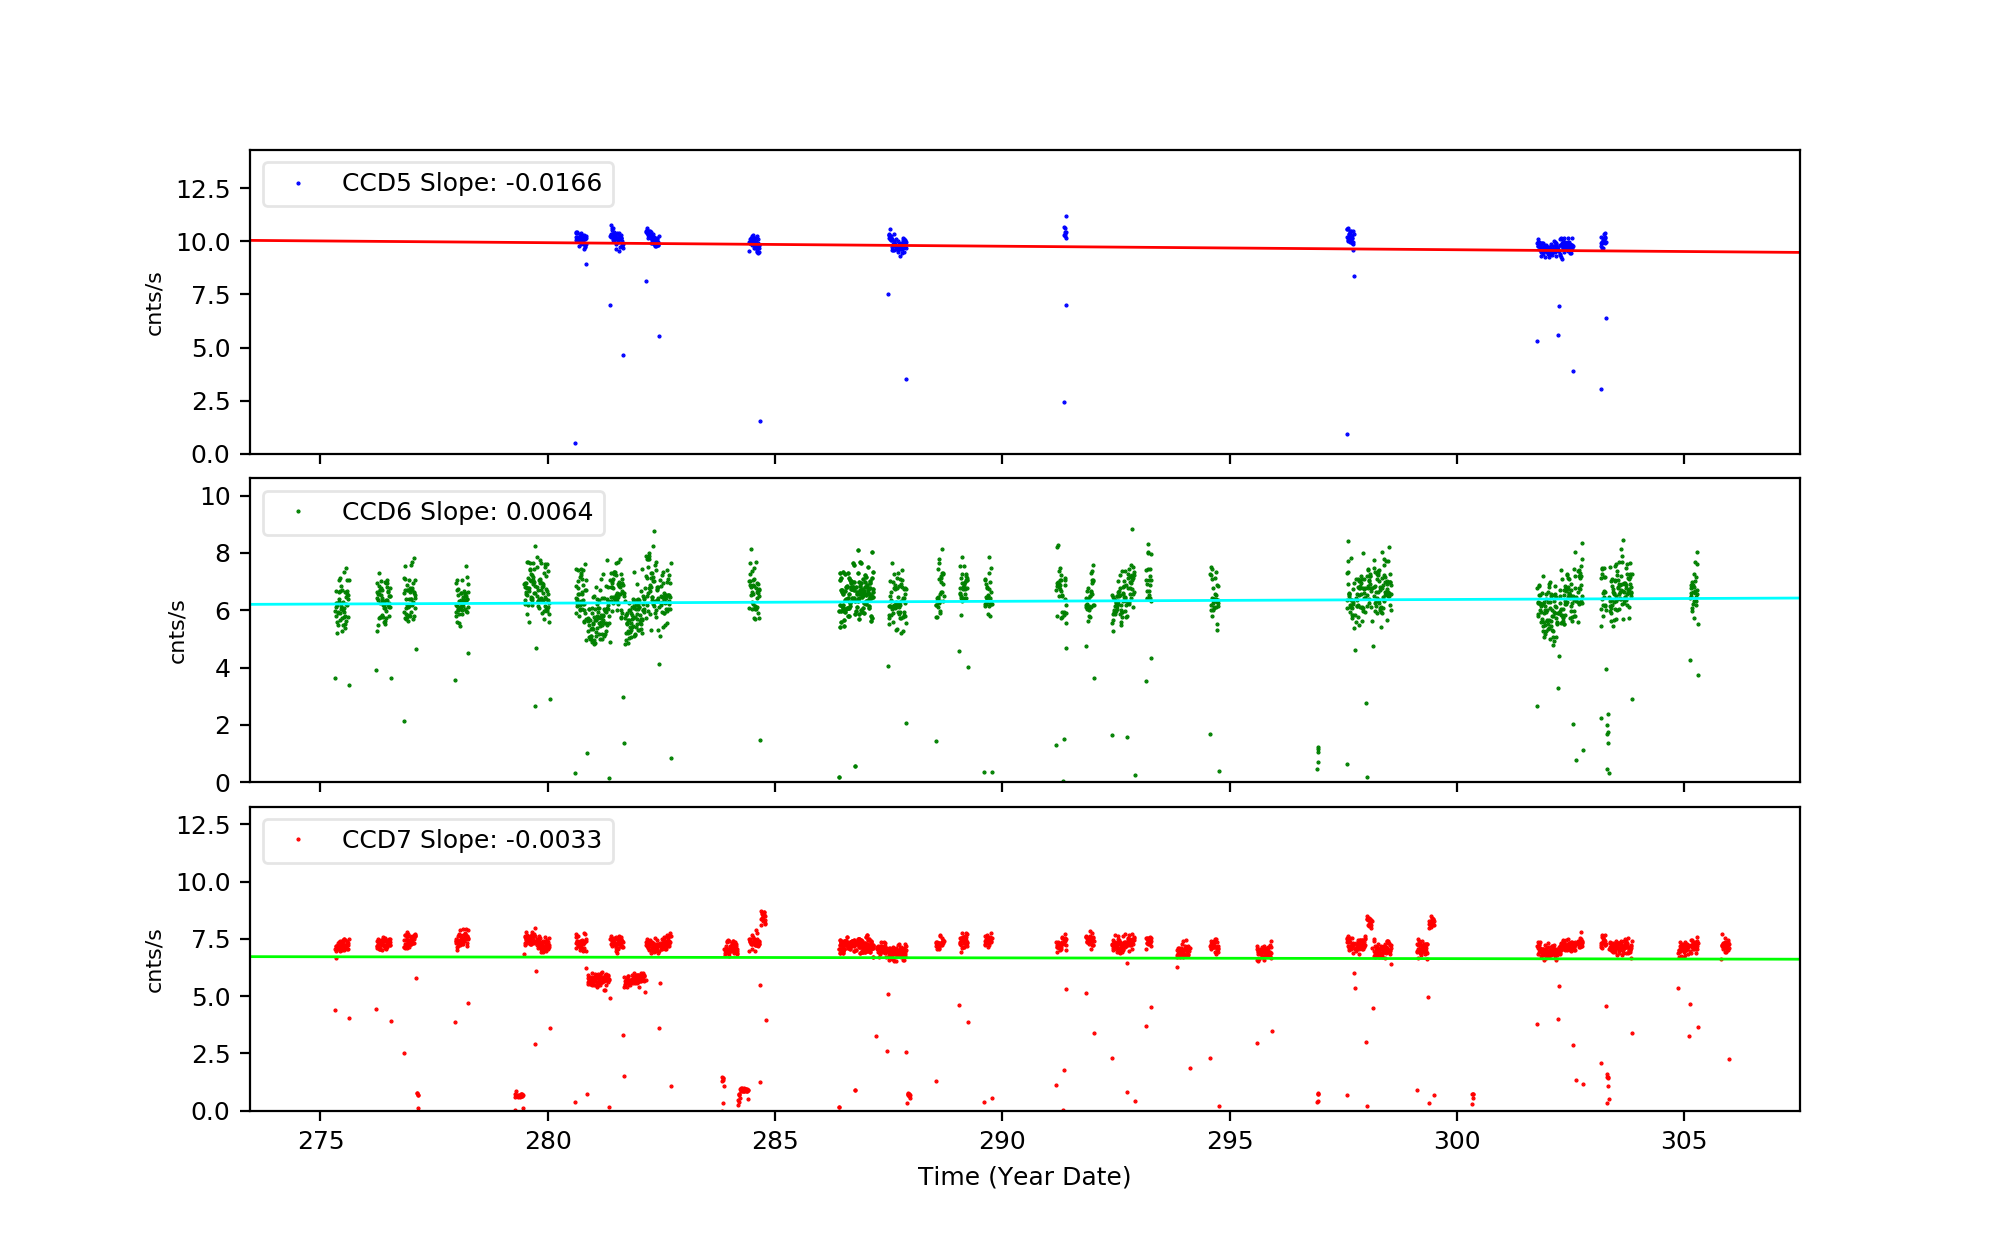This screenshot has width=2000, height=1248.
Task: Click the 305 x-axis tick label
Action: [1684, 1142]
